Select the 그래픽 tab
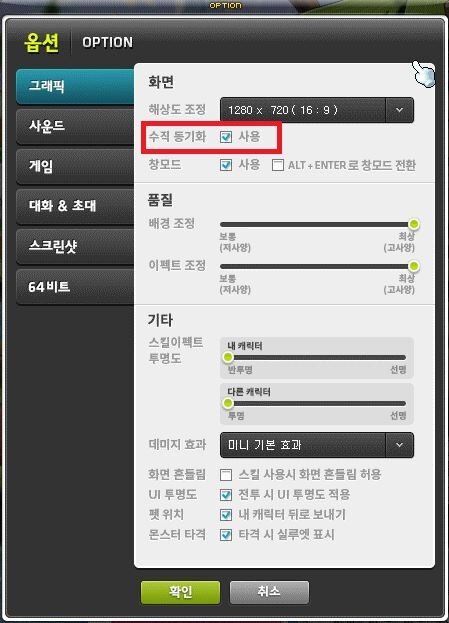This screenshot has width=449, height=623. tap(75, 86)
